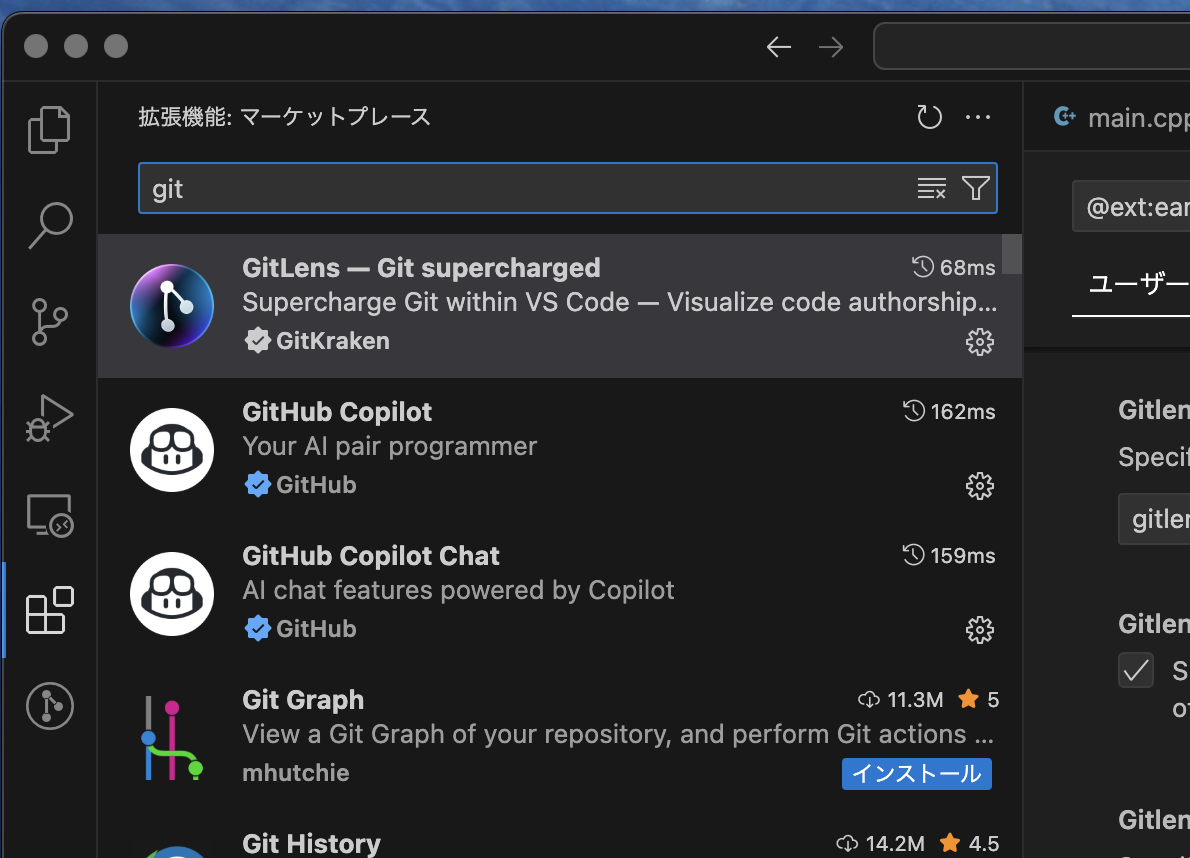This screenshot has width=1190, height=858.
Task: Select the ユーザー settings tab
Action: point(1138,284)
